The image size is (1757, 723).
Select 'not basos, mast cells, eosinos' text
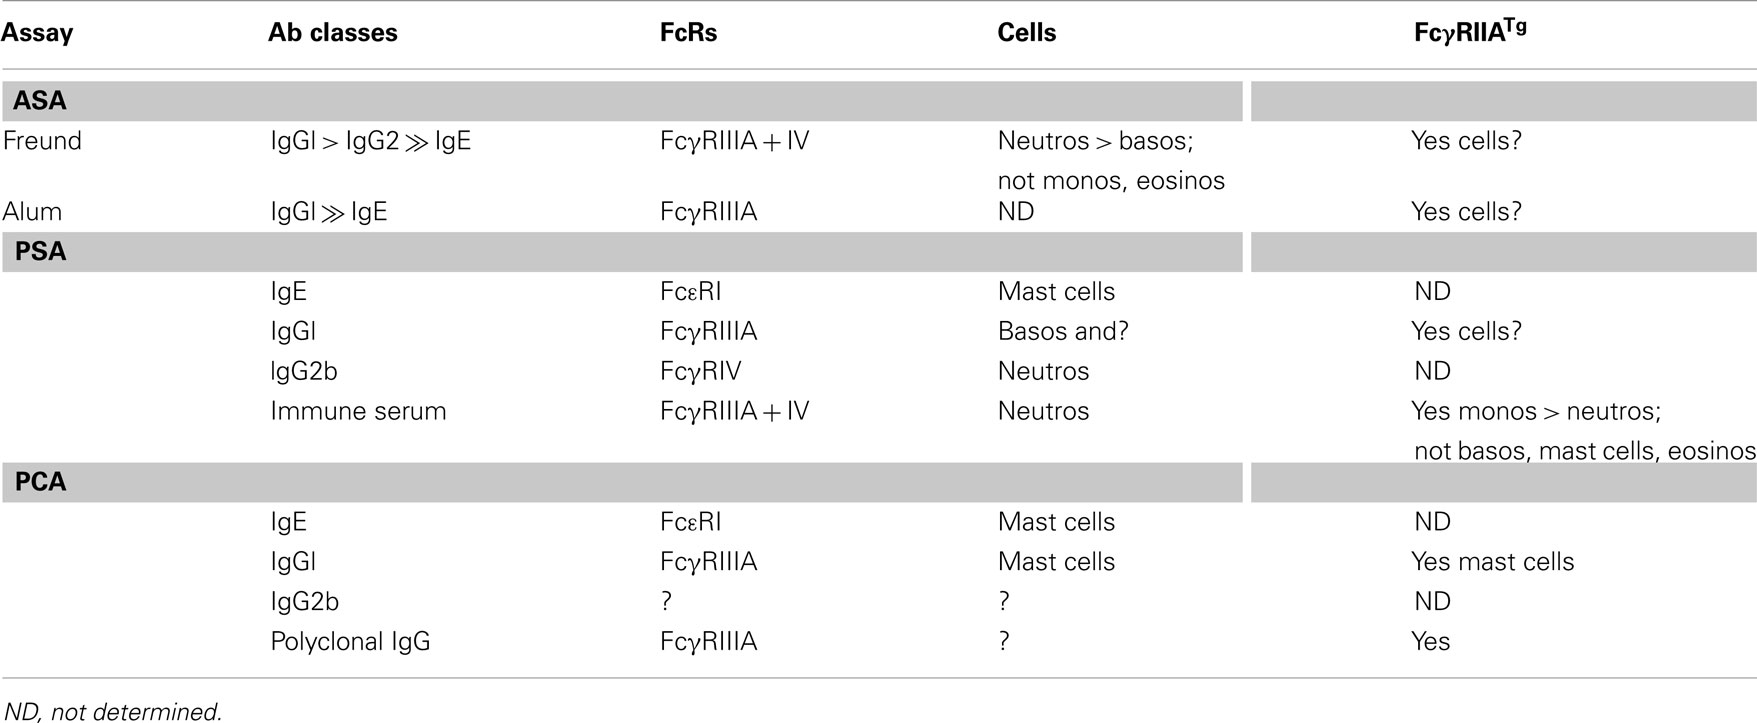pos(1585,451)
